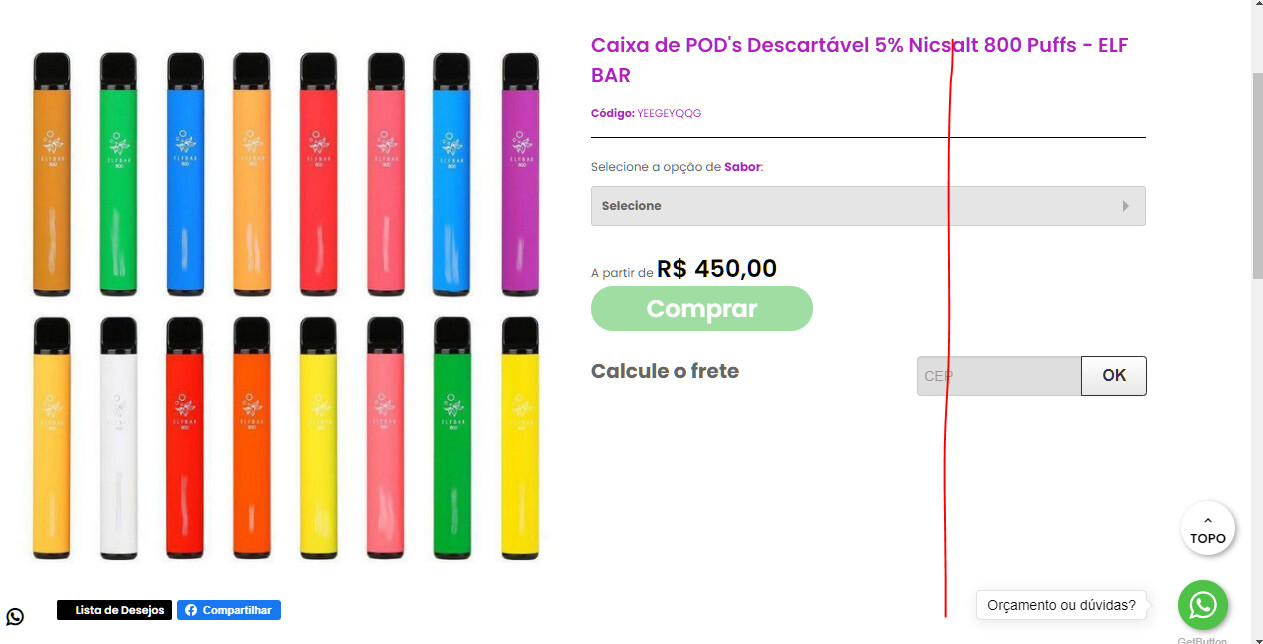Click the green Comprar button
Image resolution: width=1263 pixels, height=644 pixels.
(702, 308)
